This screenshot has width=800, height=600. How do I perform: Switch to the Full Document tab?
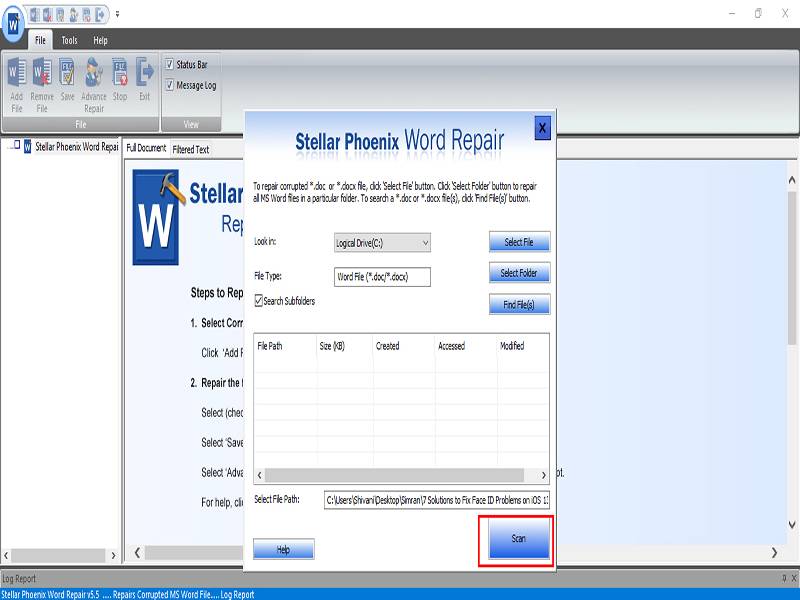(x=146, y=148)
